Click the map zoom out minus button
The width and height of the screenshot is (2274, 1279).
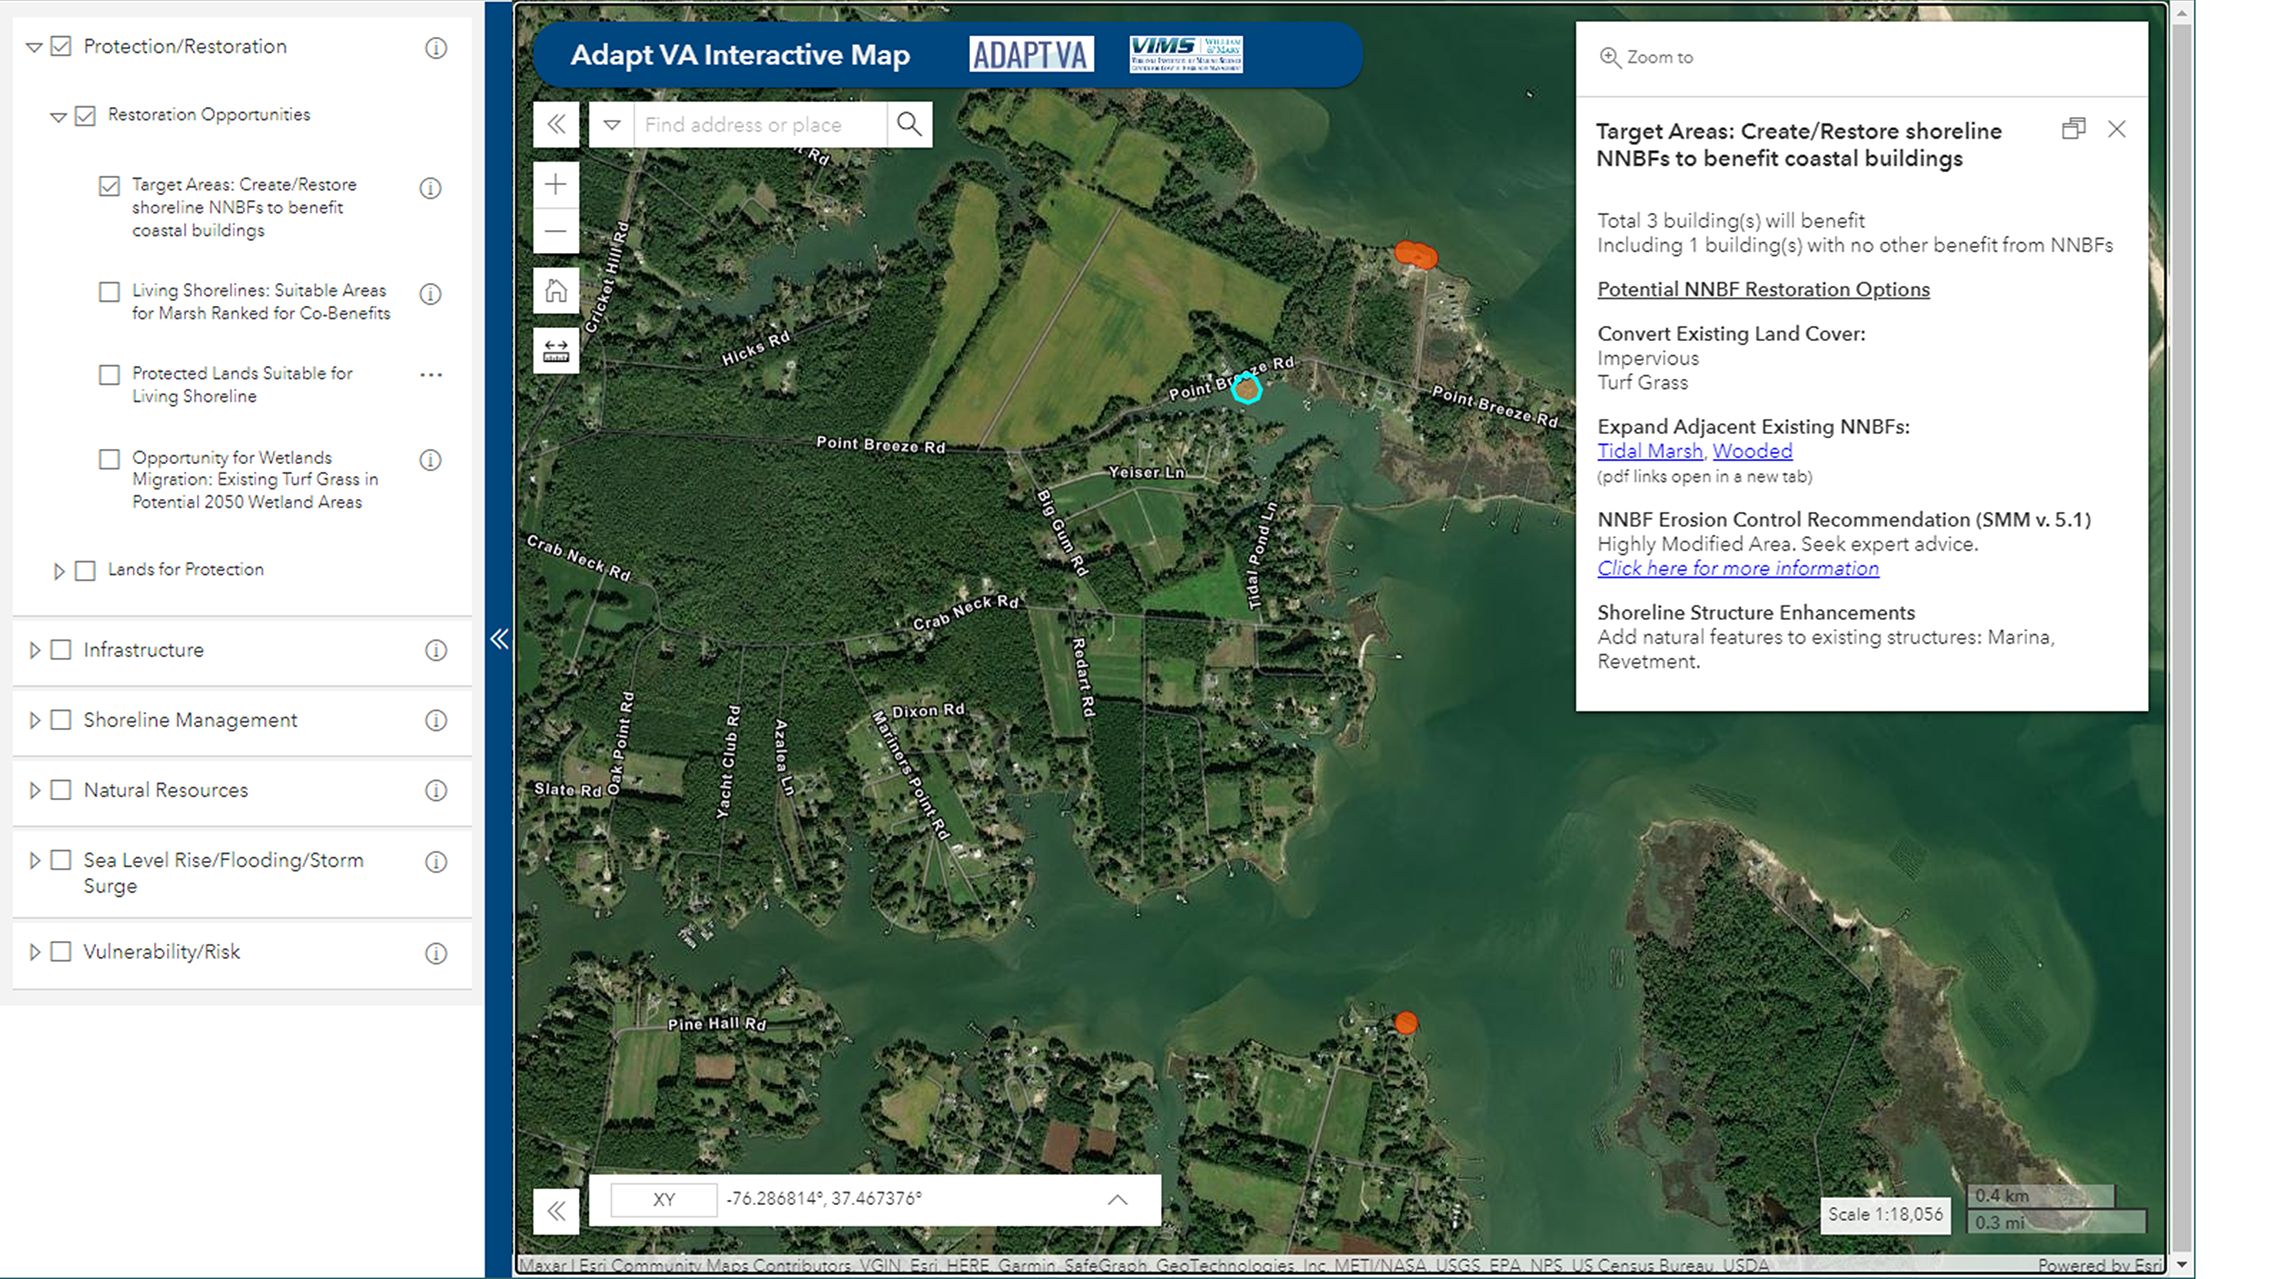(x=556, y=231)
